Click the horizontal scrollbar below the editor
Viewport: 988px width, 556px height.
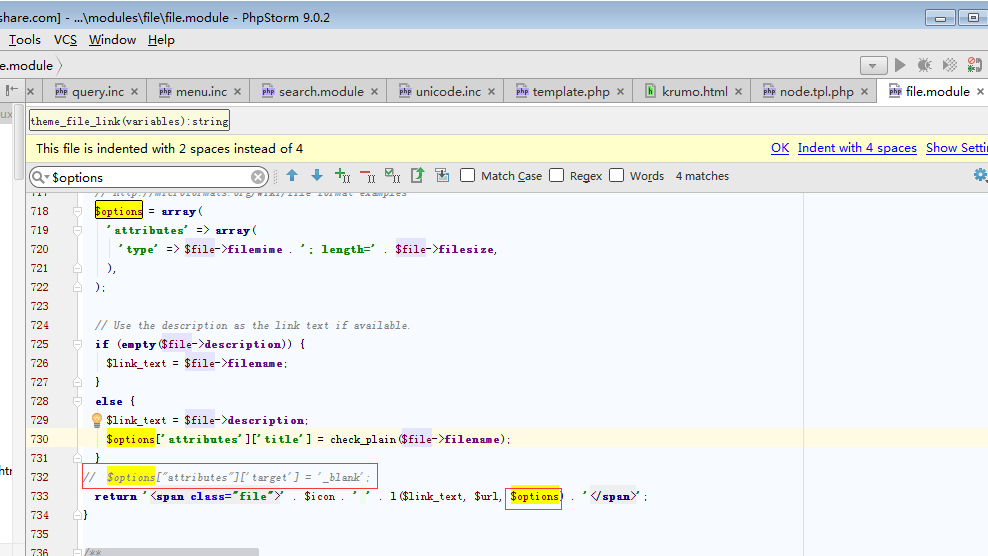pos(170,552)
